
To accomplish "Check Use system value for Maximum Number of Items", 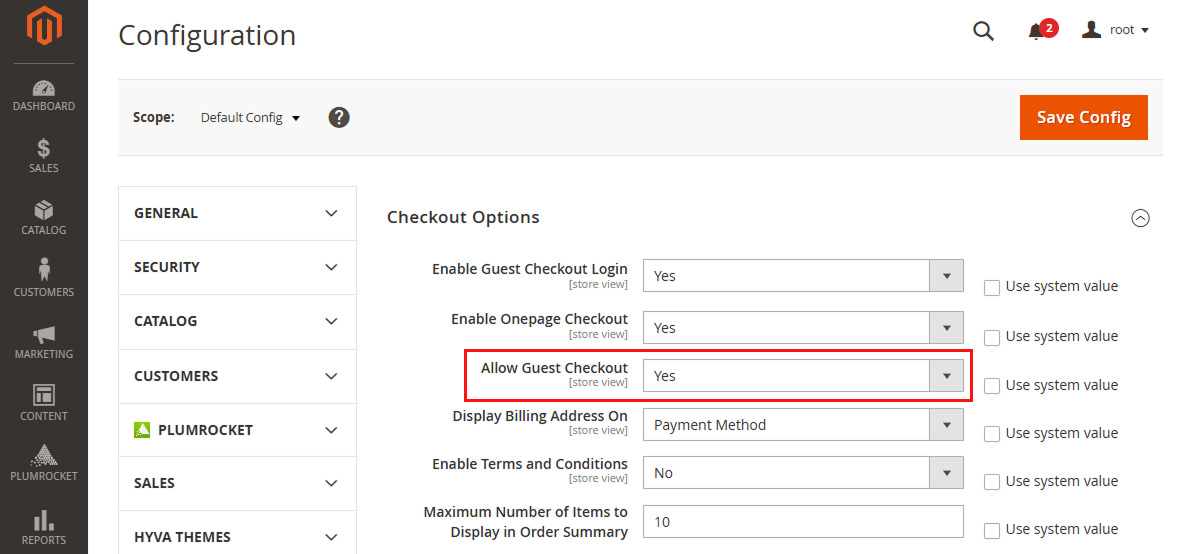I will 991,530.
